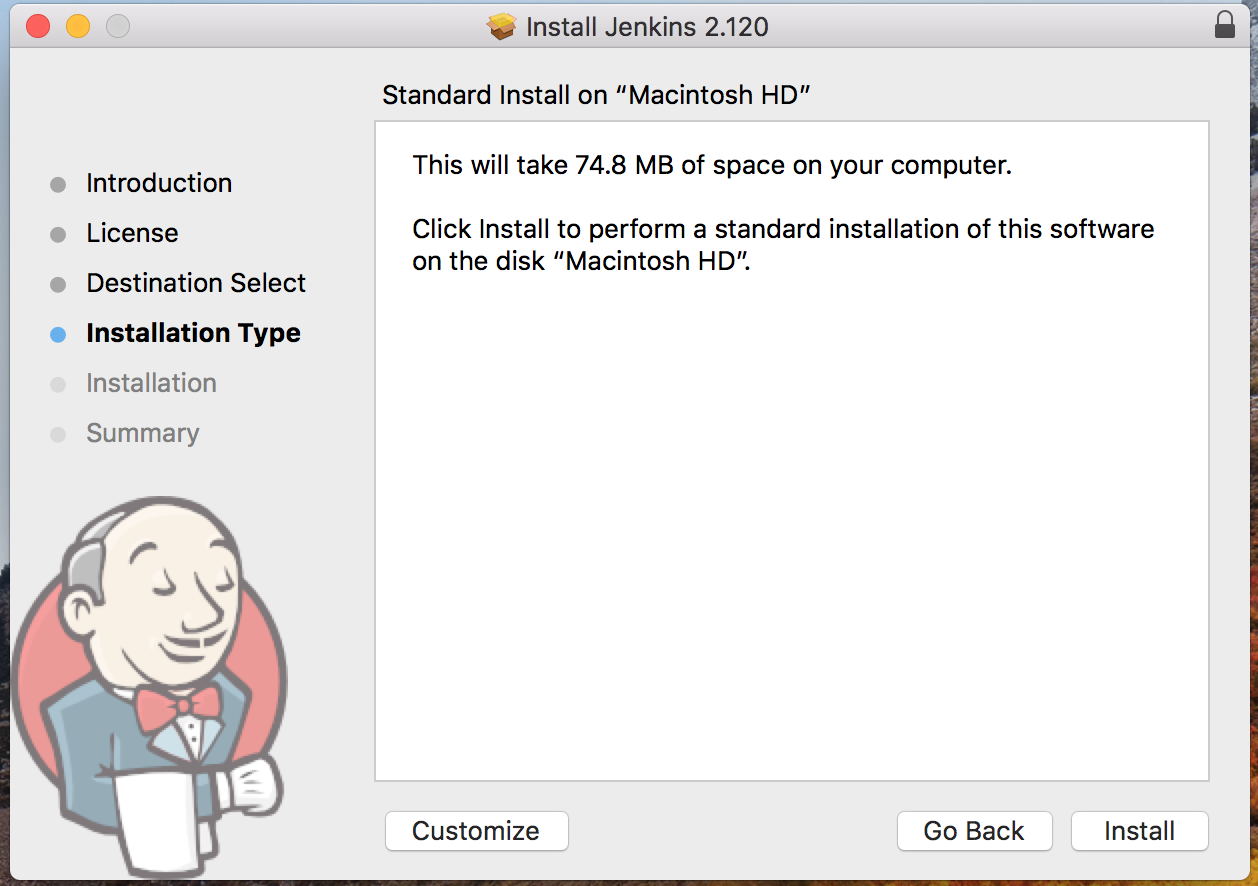Select the License step in sidebar

132,233
